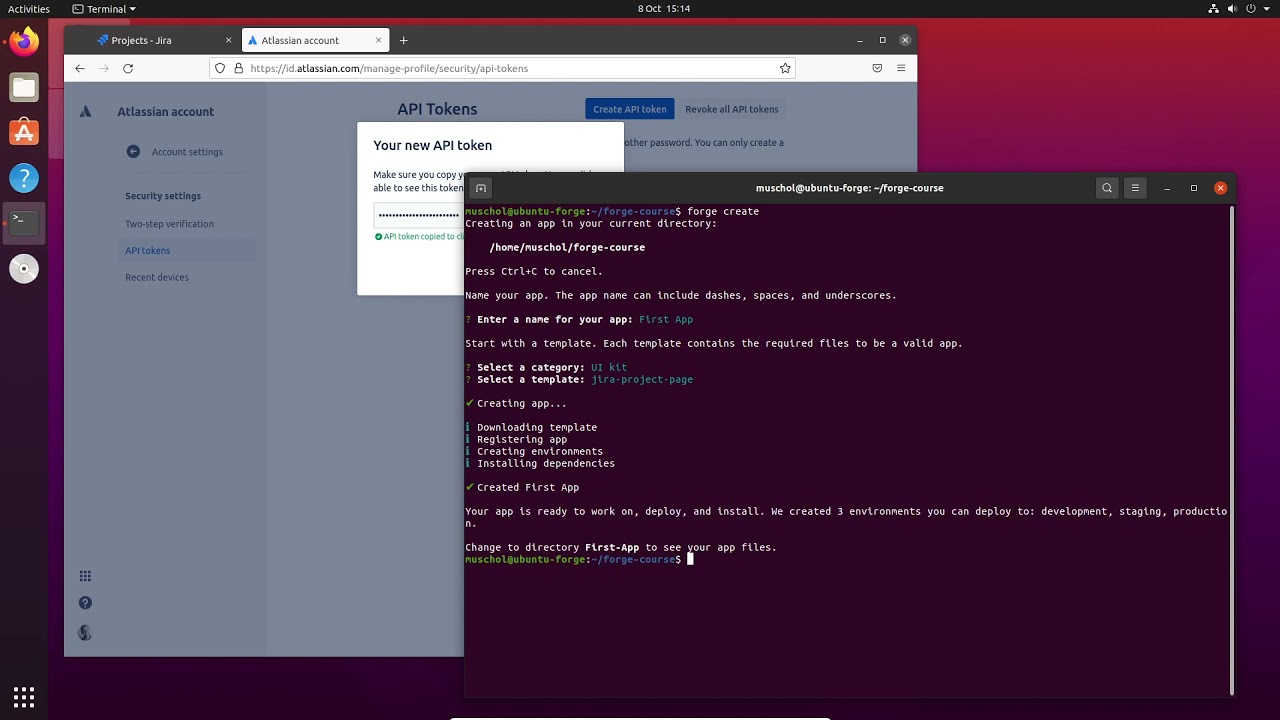Screen dimensions: 1280x720
Task: Open Atlassian help question icon
Action: pyautogui.click(x=85, y=603)
